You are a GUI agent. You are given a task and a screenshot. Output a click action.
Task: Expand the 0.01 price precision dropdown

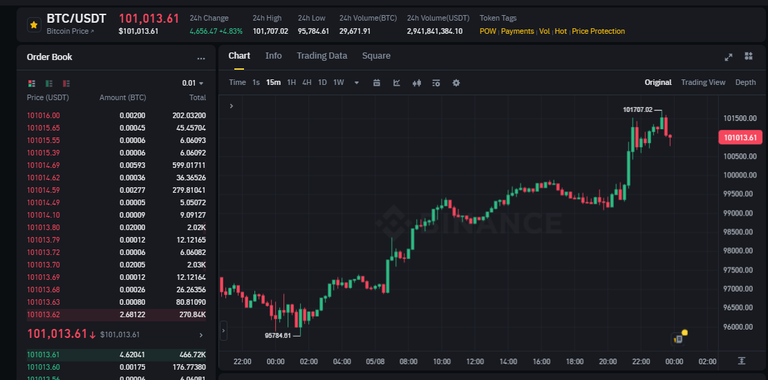coord(193,83)
